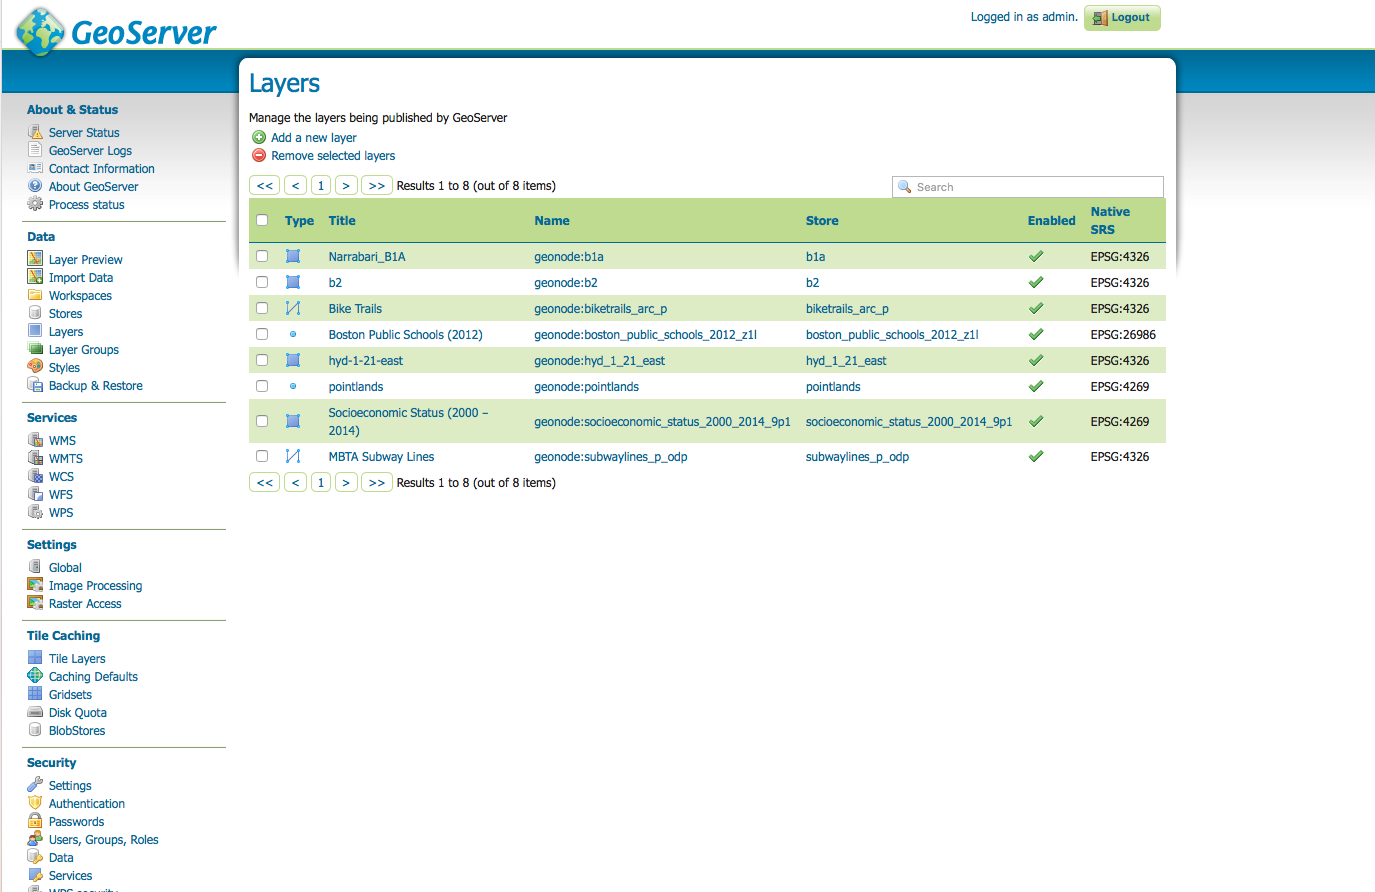Click the Logout button
The height and width of the screenshot is (892, 1375).
[1122, 18]
